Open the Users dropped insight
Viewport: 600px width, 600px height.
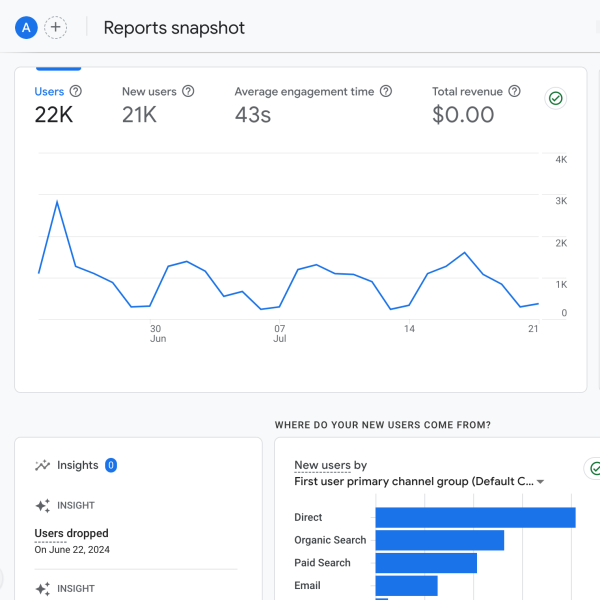pyautogui.click(x=72, y=534)
